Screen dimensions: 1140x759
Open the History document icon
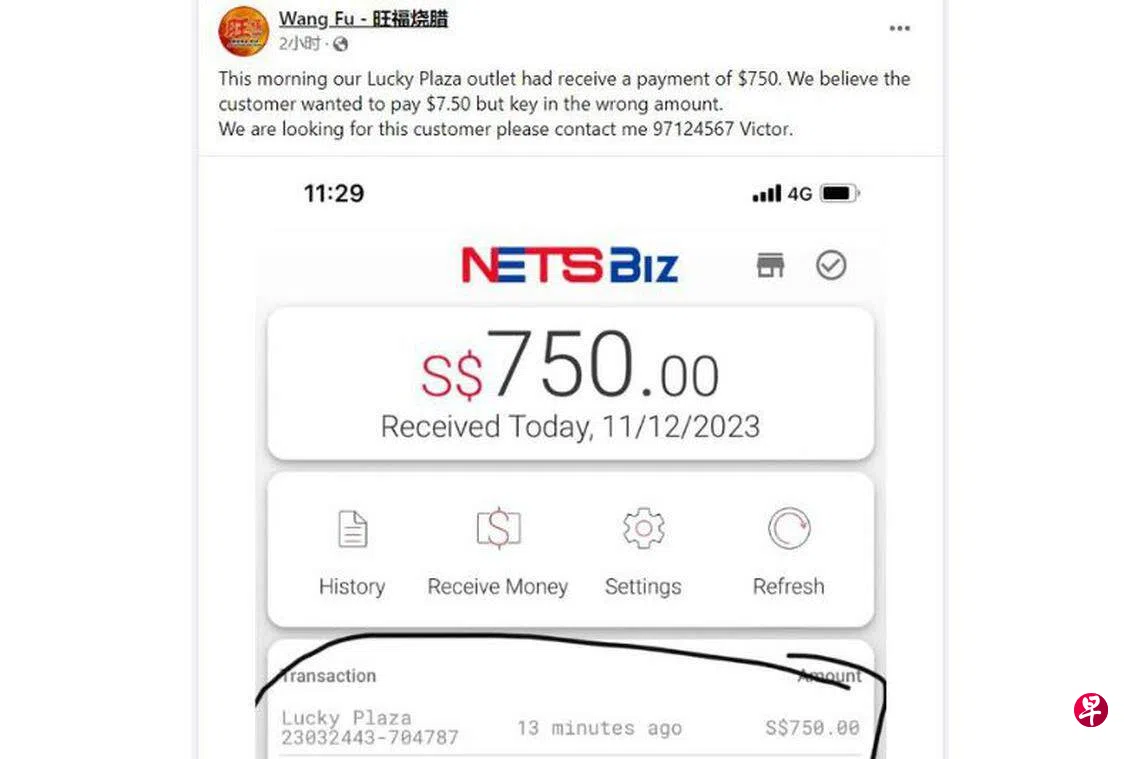click(353, 529)
